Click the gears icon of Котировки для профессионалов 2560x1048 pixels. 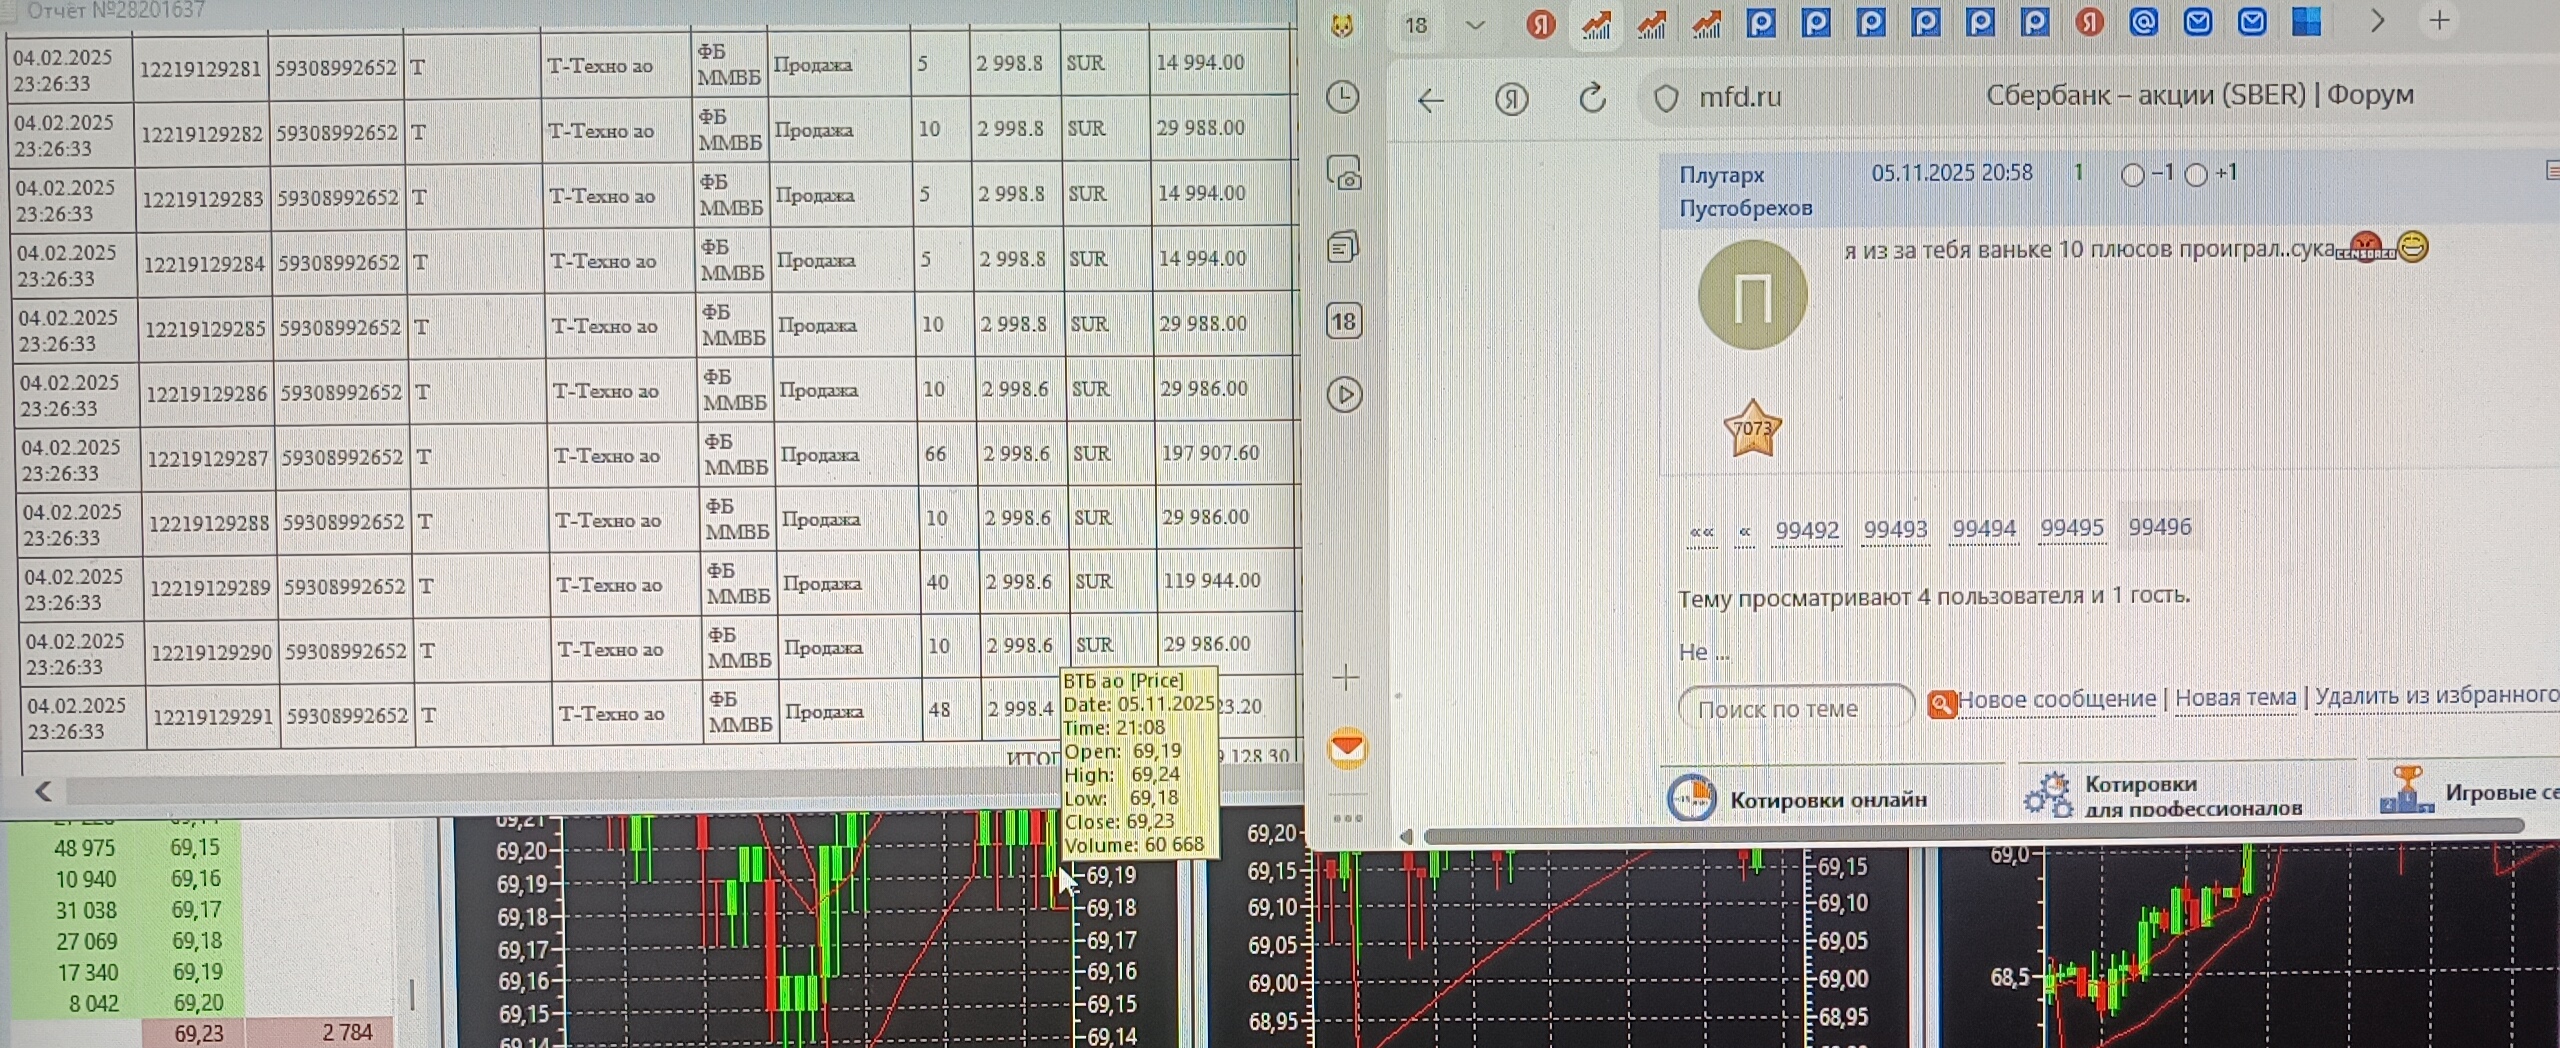click(2048, 795)
